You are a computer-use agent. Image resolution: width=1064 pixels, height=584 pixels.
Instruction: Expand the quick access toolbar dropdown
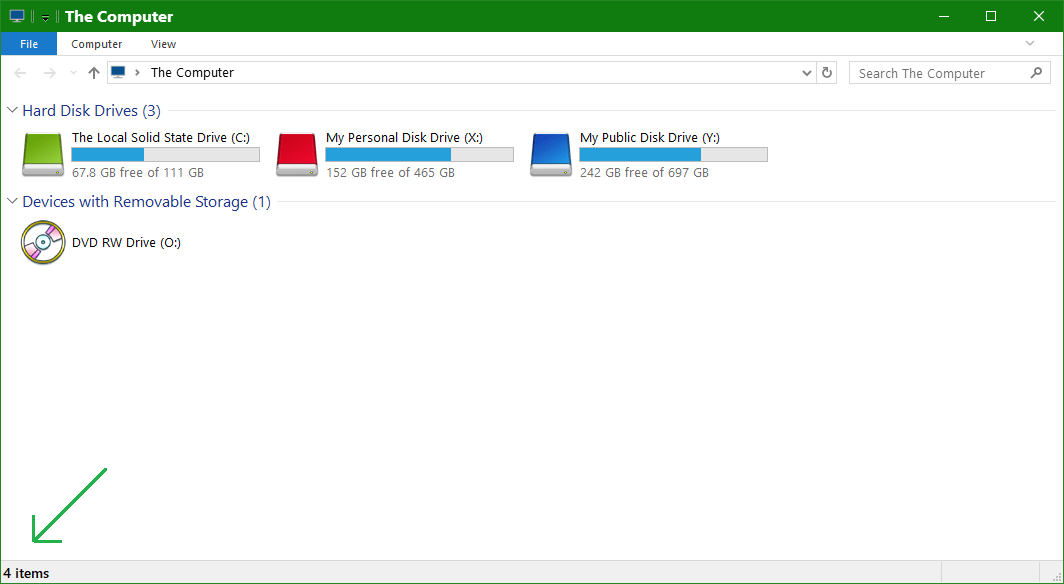[x=44, y=16]
